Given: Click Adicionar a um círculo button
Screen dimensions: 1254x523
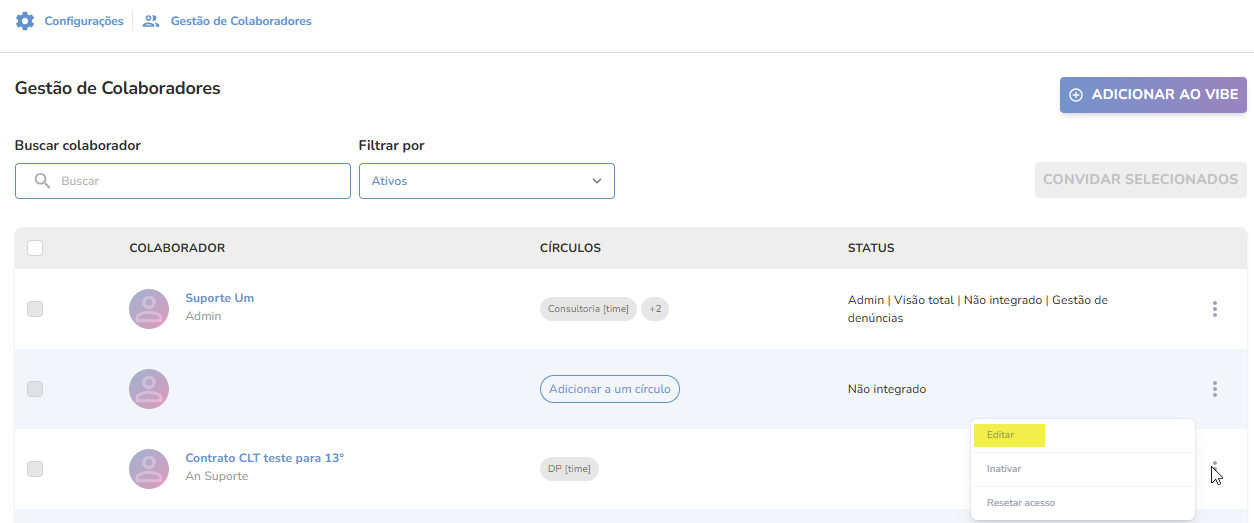Looking at the screenshot, I should [x=610, y=389].
